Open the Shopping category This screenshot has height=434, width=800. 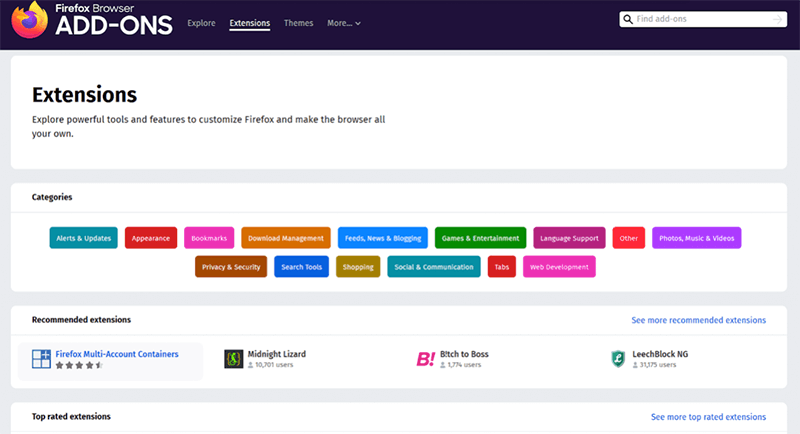point(358,267)
